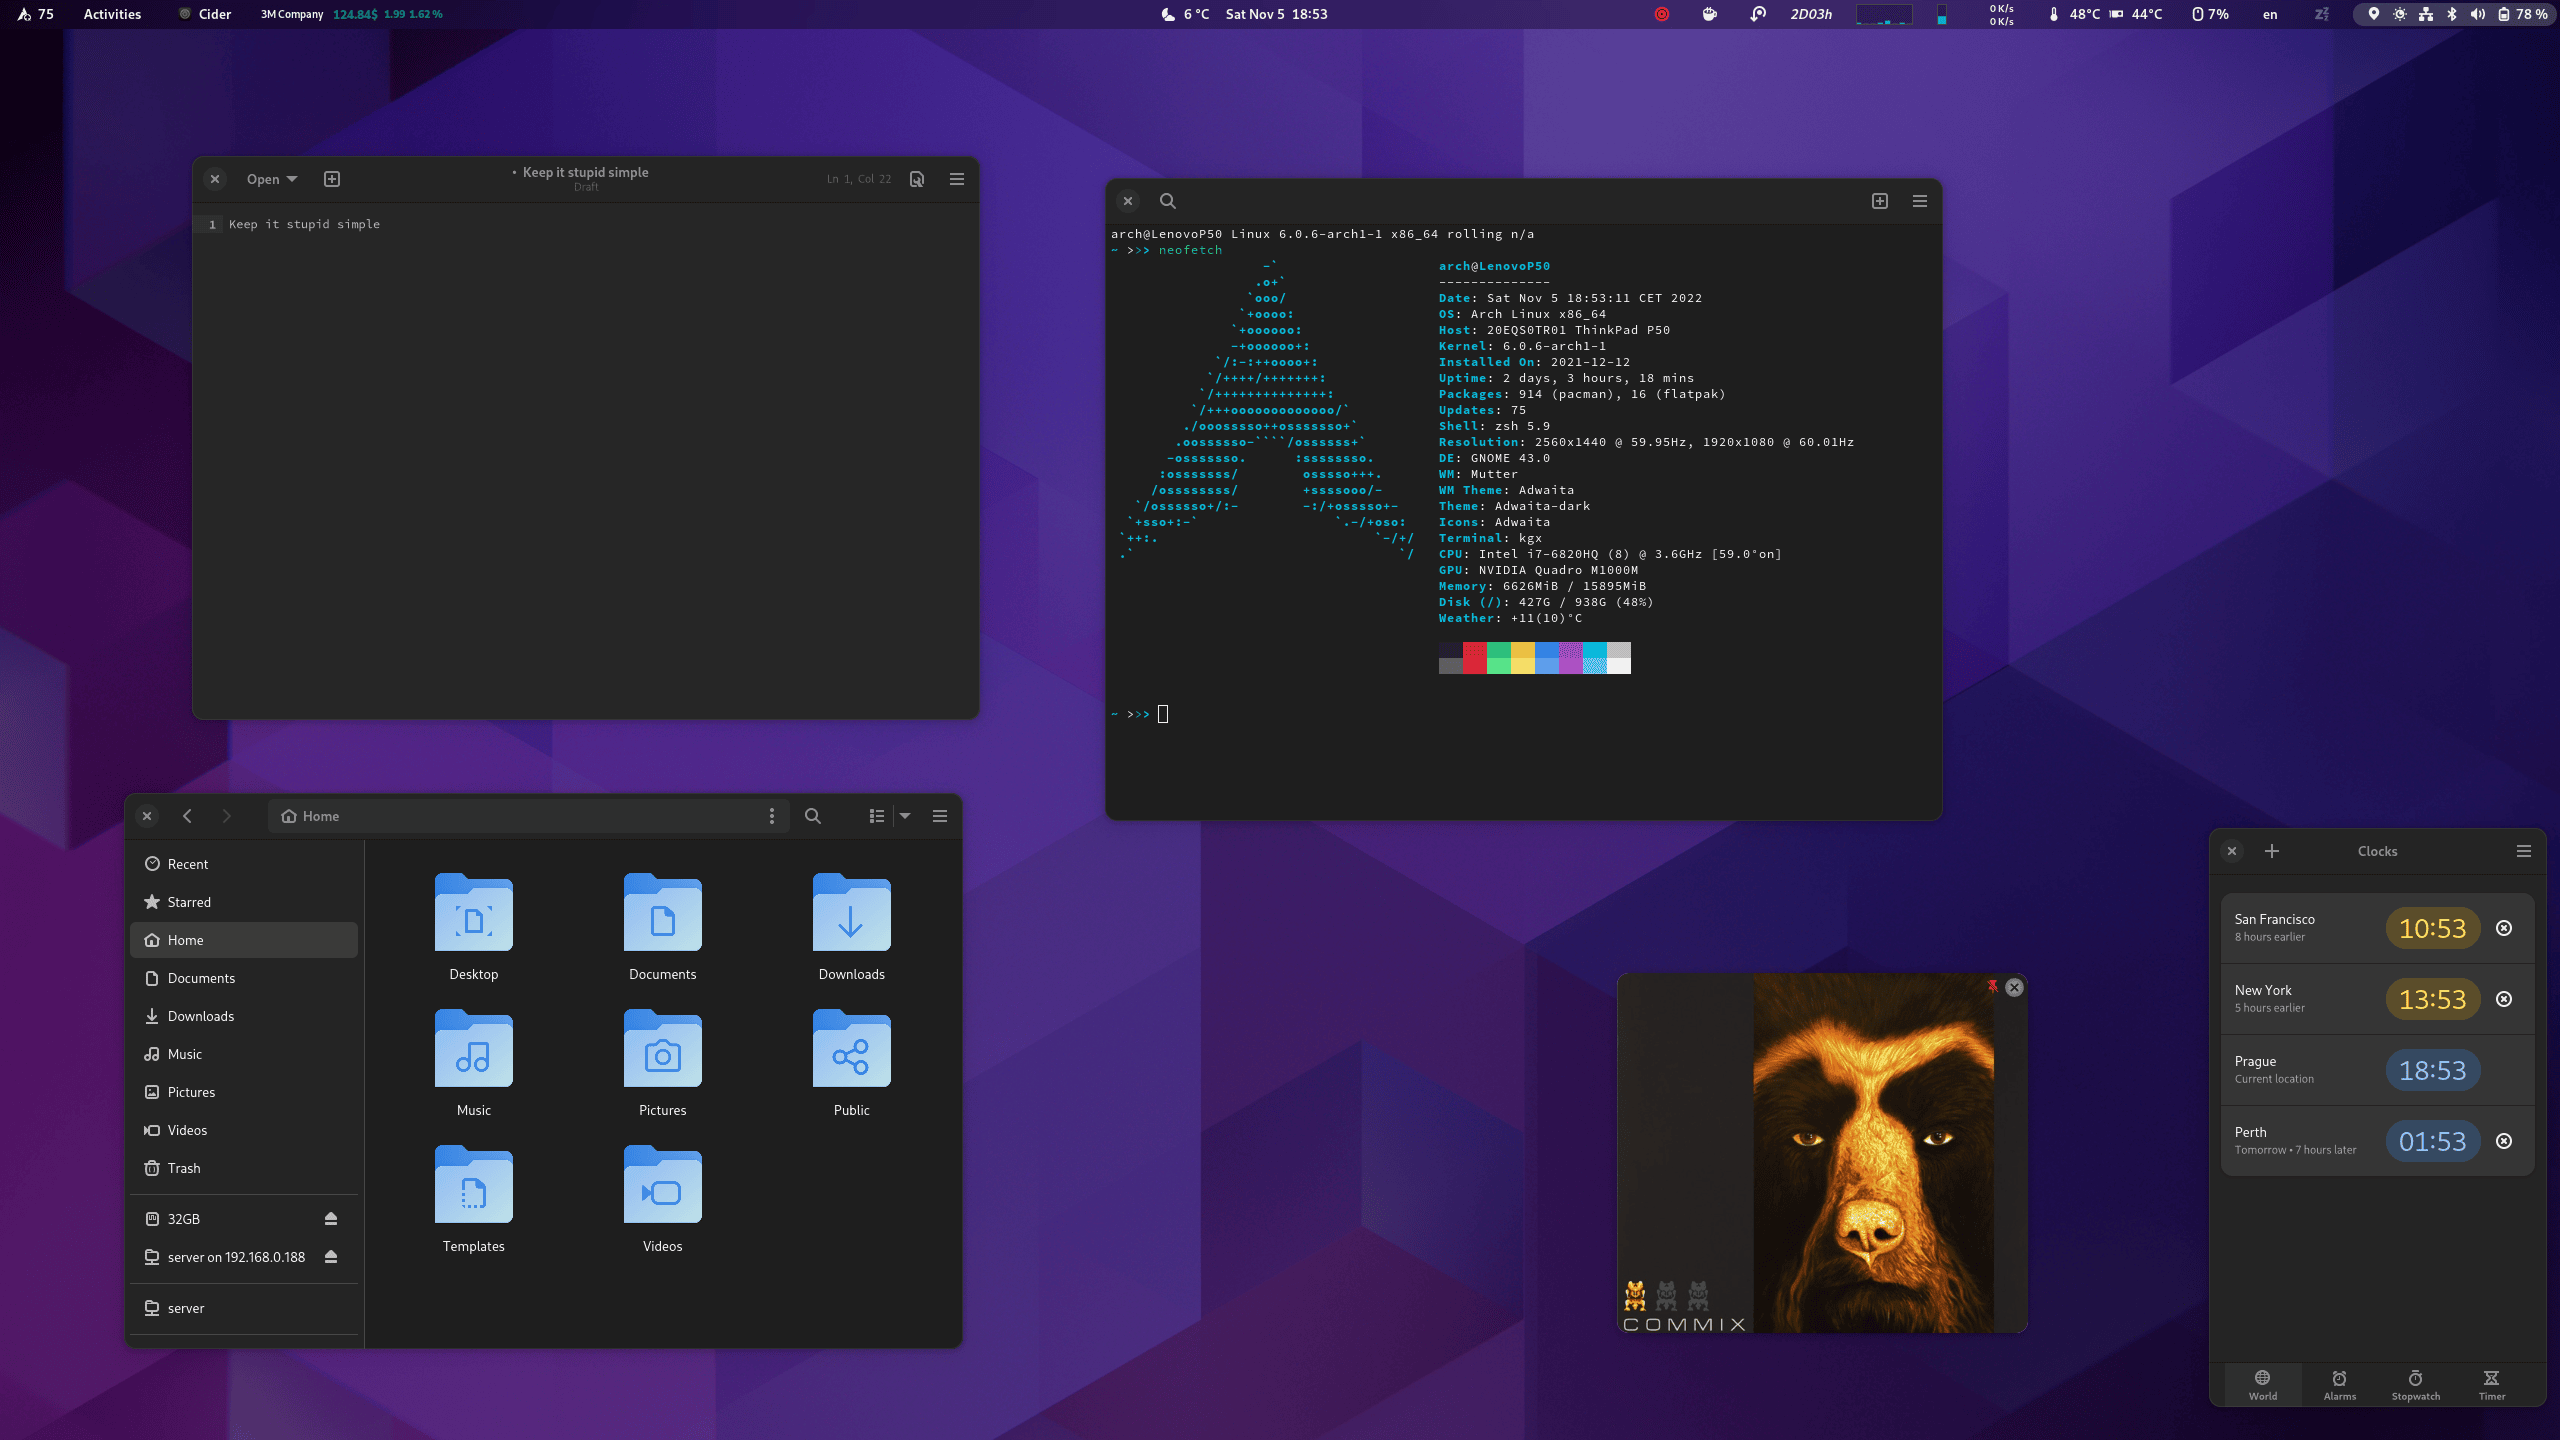Open Files main hamburger menu
This screenshot has height=1440, width=2560.
click(940, 816)
